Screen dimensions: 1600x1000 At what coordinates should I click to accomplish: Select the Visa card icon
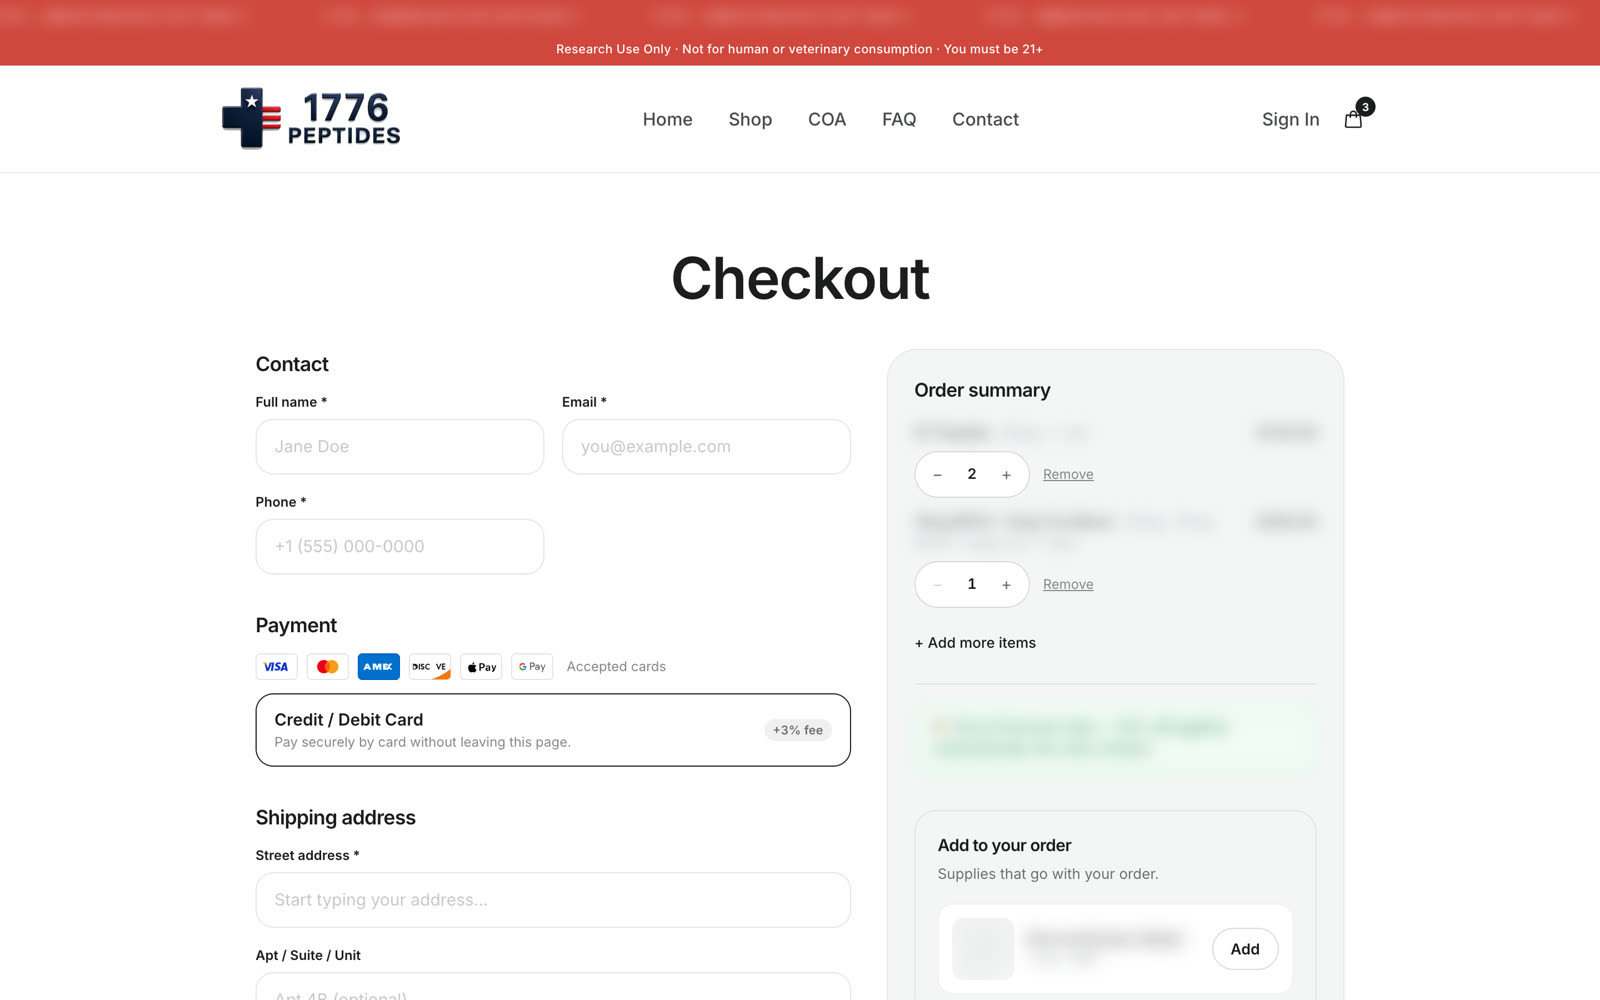coord(276,667)
